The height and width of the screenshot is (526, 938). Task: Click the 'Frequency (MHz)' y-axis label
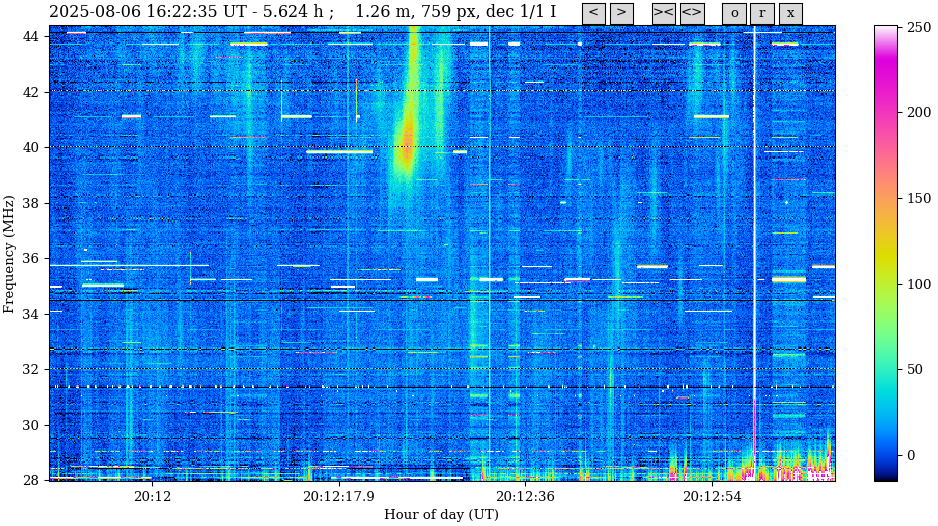click(9, 255)
